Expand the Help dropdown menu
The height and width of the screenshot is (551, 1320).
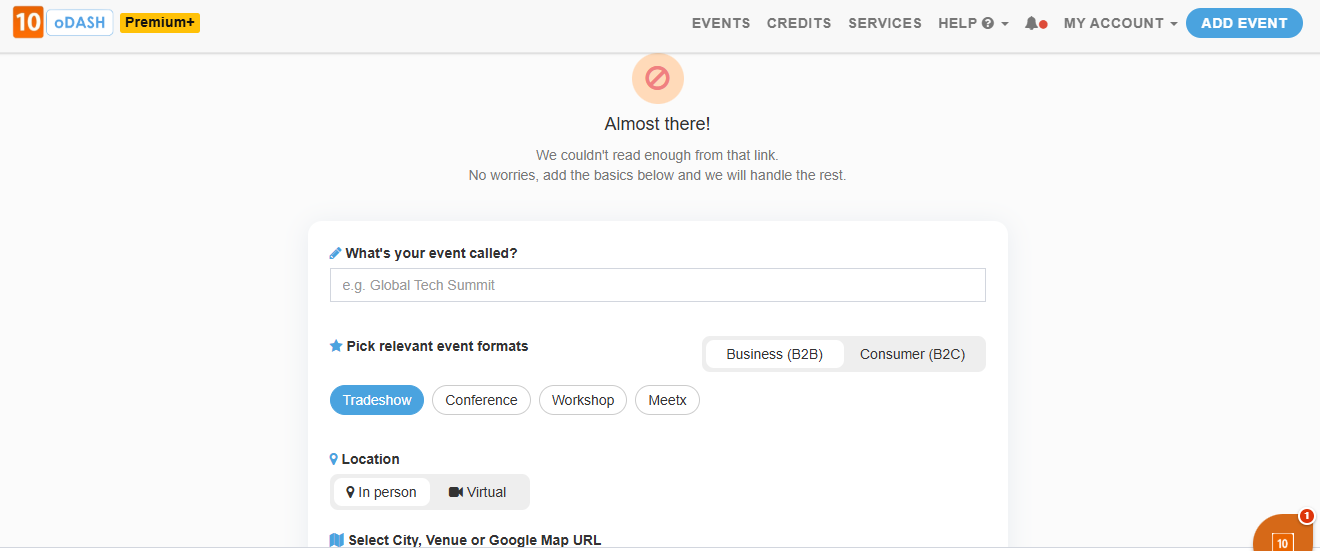(x=972, y=23)
